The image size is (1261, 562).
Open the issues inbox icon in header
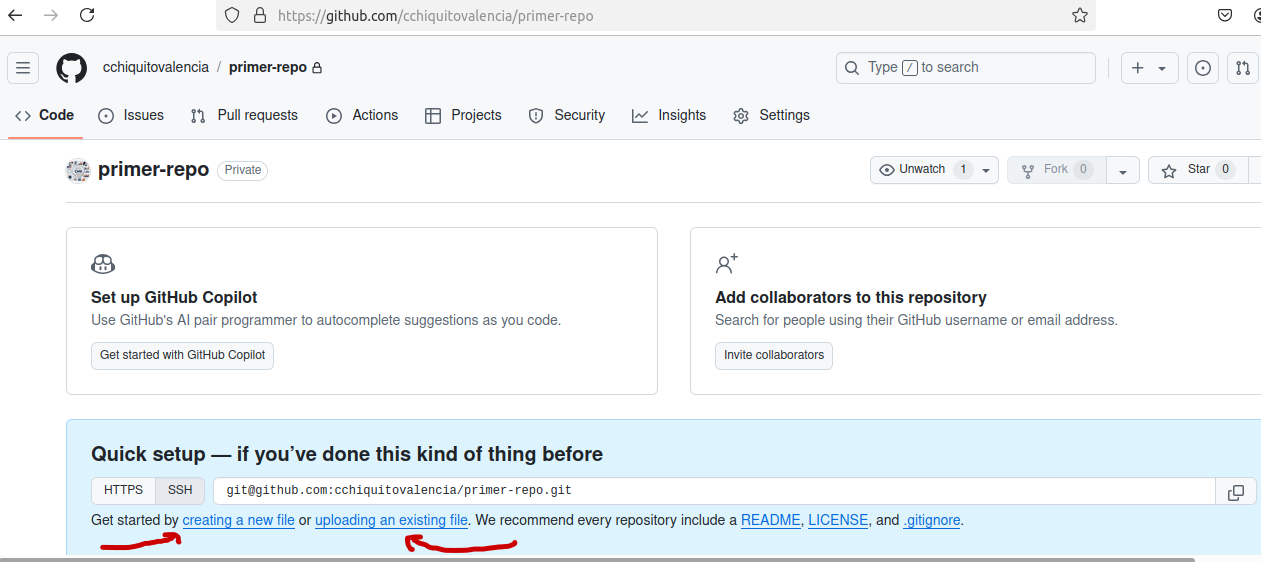tap(1203, 68)
